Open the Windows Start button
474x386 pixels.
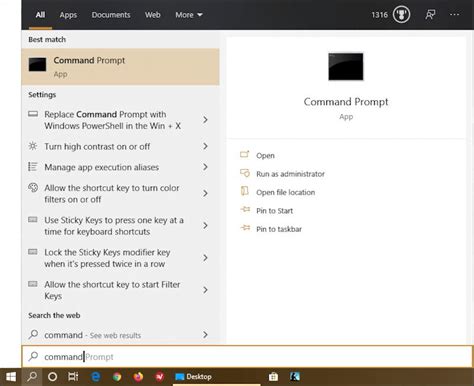11,377
